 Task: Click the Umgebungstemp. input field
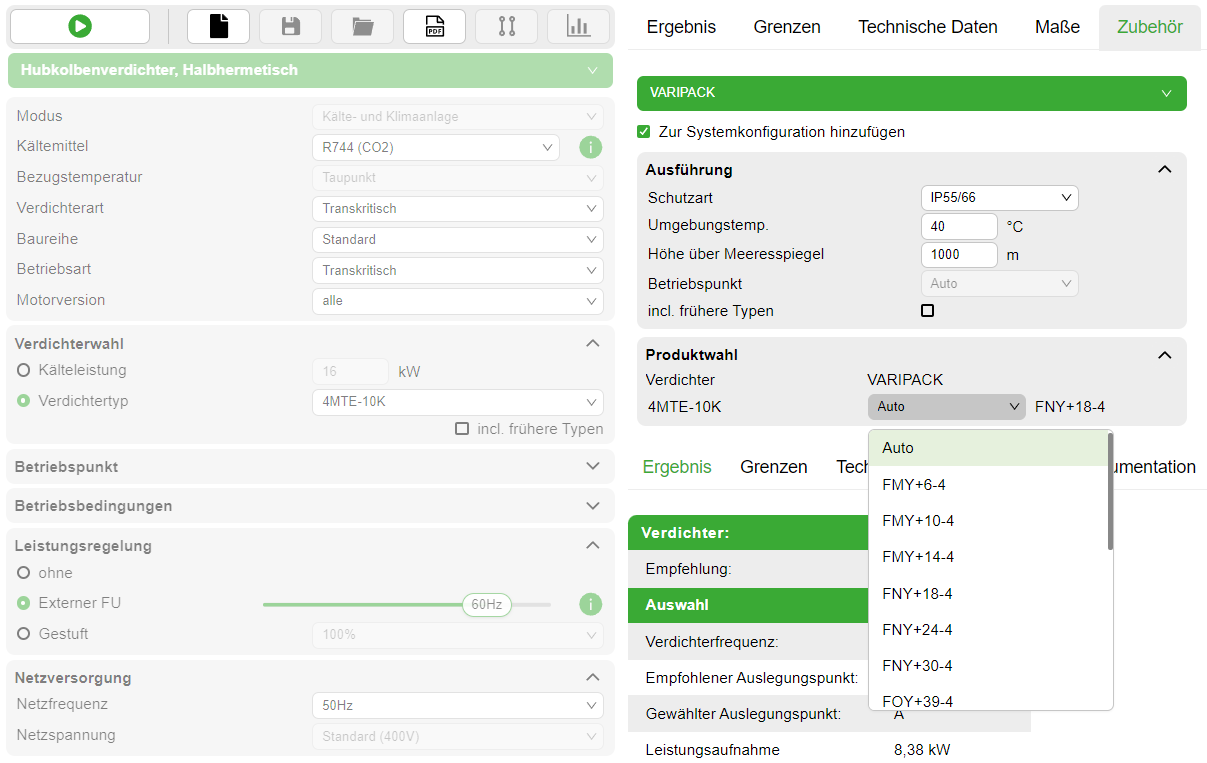pyautogui.click(x=958, y=226)
